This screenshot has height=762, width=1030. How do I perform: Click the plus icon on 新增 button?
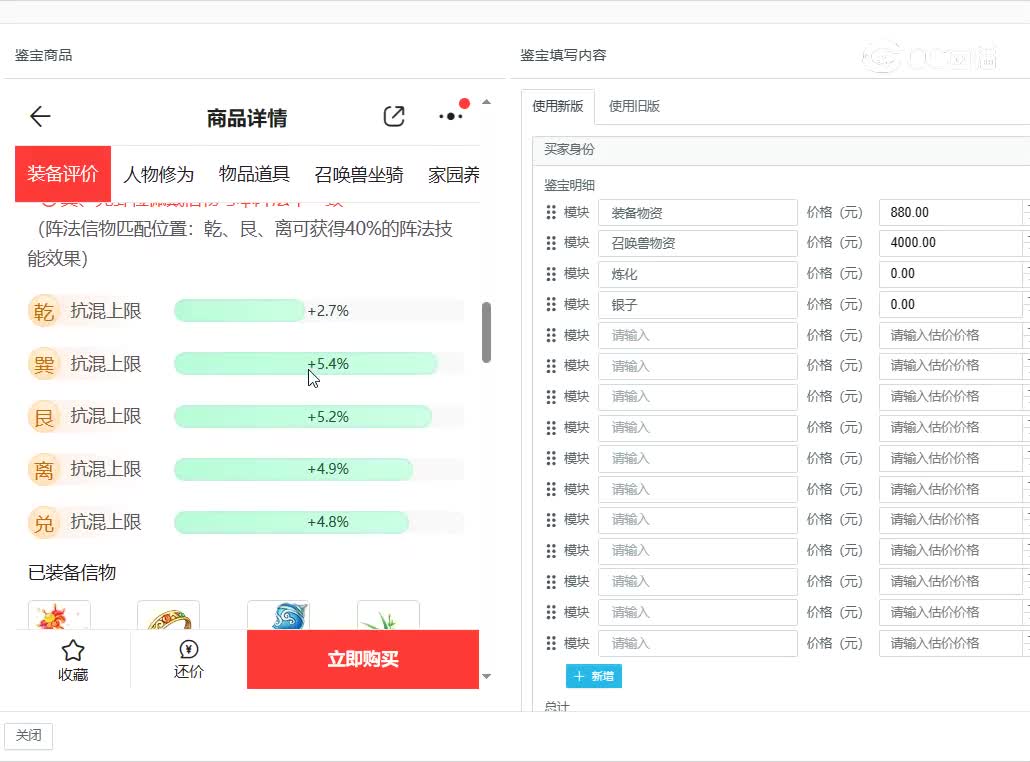click(578, 676)
